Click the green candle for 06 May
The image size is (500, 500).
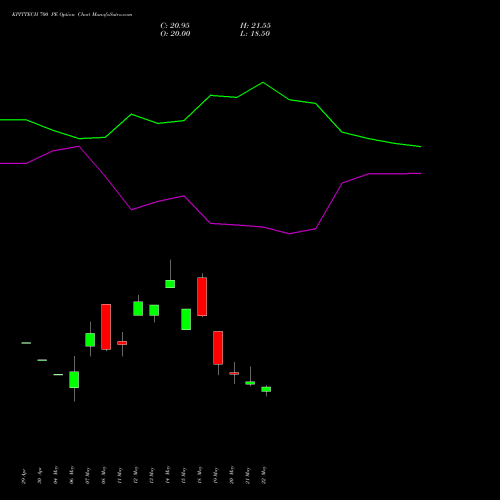pyautogui.click(x=74, y=379)
